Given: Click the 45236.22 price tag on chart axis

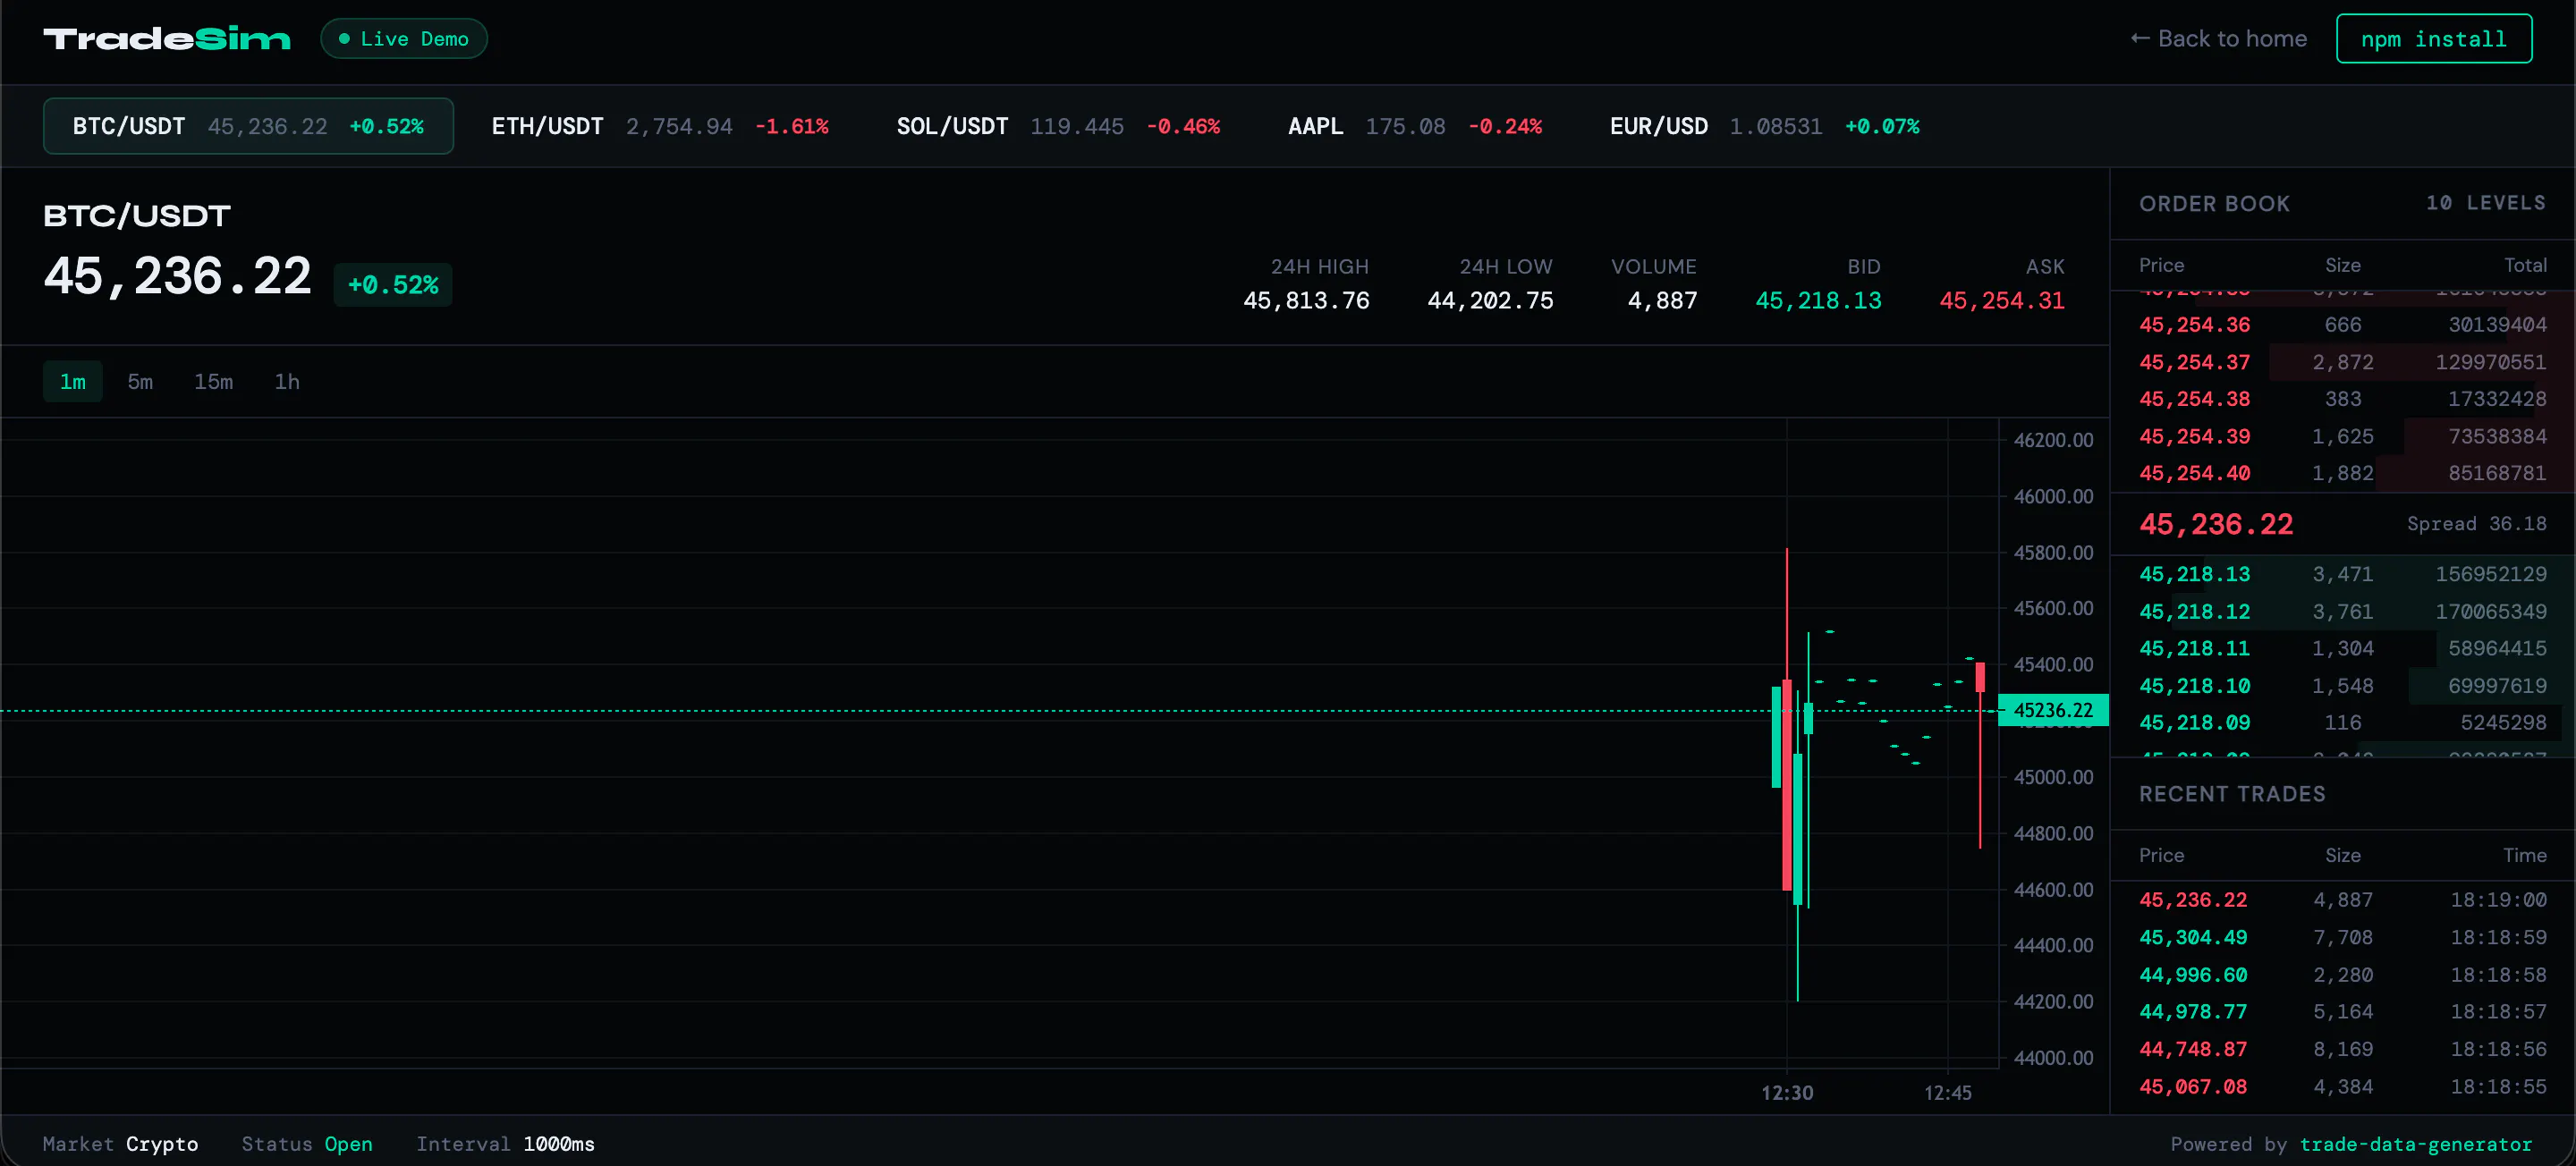Looking at the screenshot, I should [x=2053, y=710].
